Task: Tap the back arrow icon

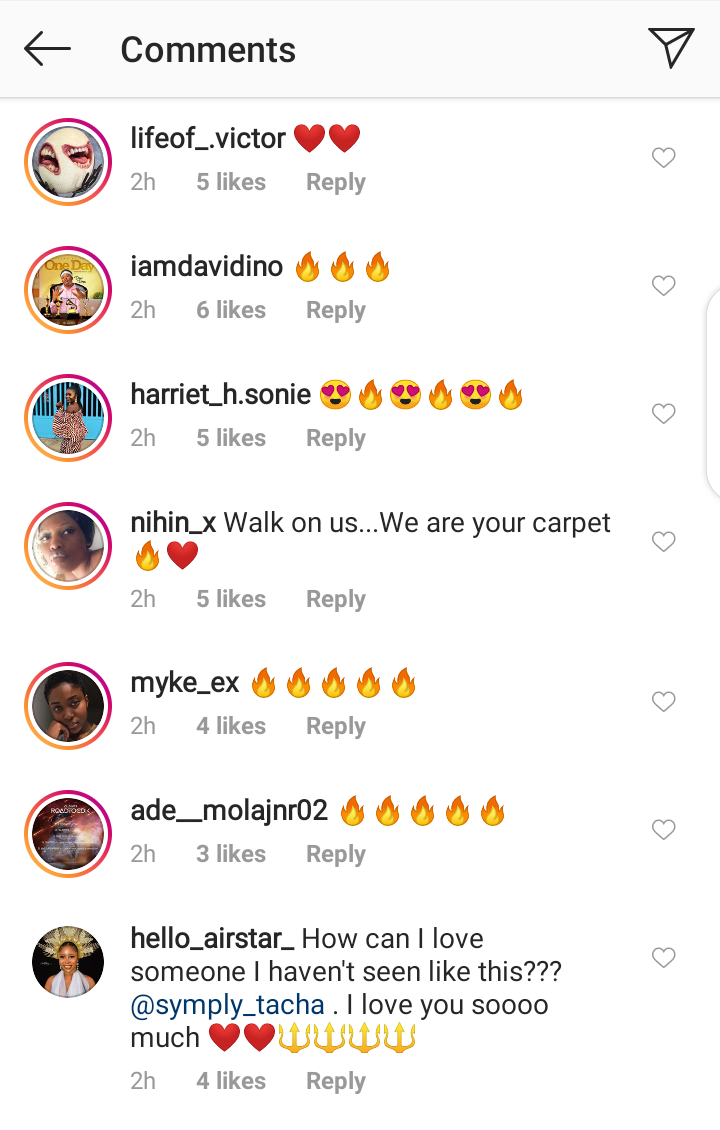Action: click(x=48, y=49)
